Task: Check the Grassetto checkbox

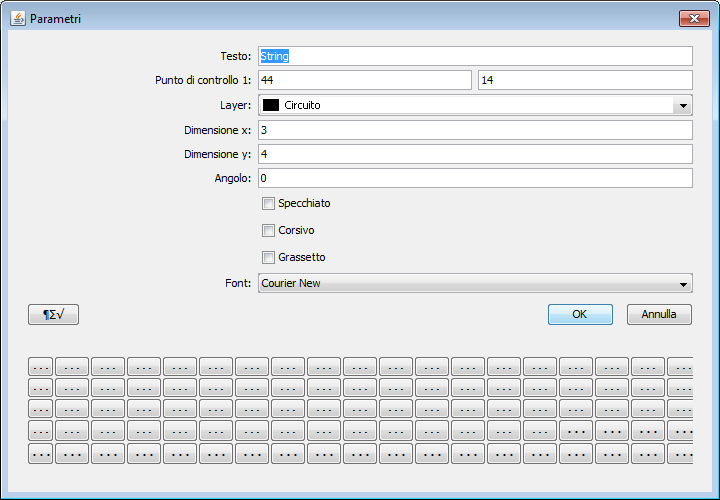Action: [x=268, y=258]
